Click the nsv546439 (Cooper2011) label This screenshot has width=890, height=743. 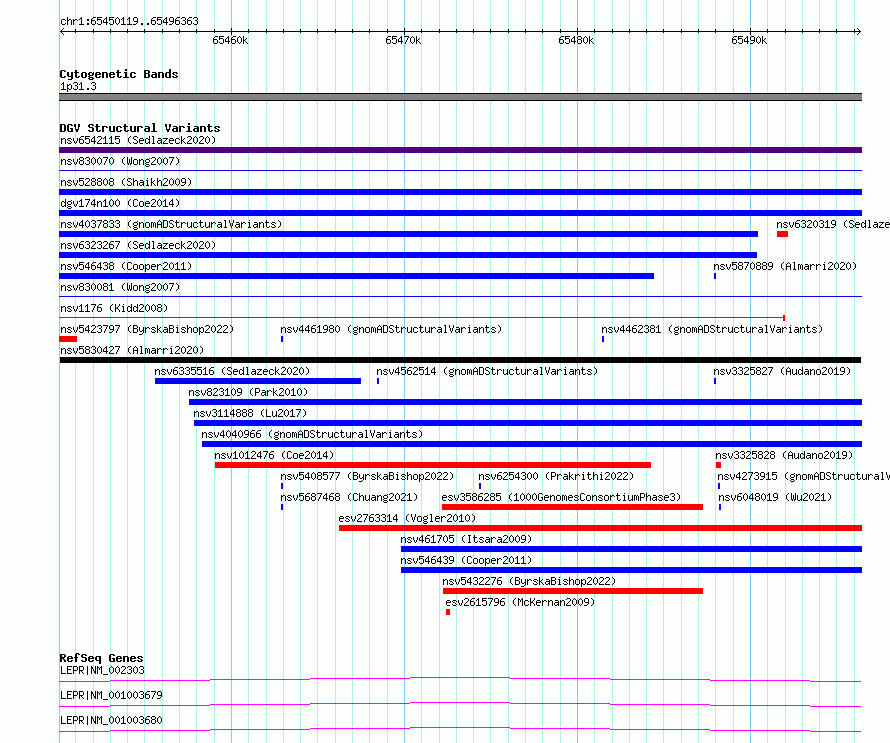pos(466,560)
